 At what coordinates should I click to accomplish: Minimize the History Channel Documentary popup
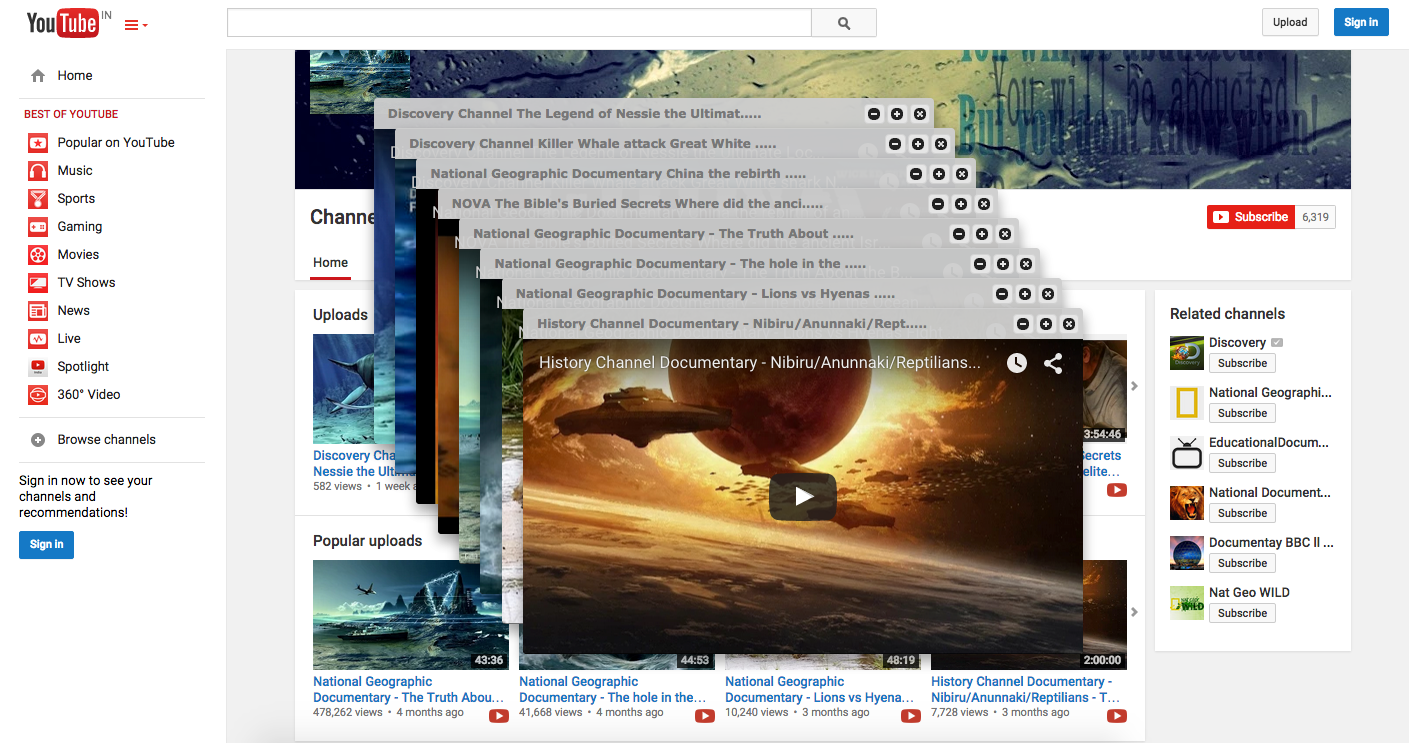(x=1022, y=324)
